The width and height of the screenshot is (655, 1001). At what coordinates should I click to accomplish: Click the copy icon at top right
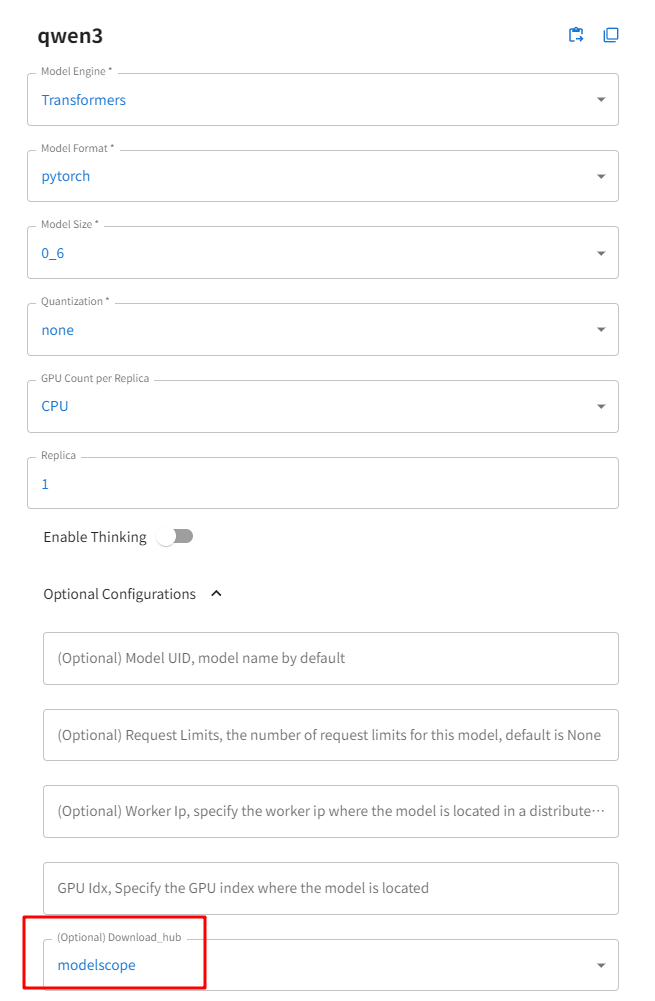click(611, 35)
